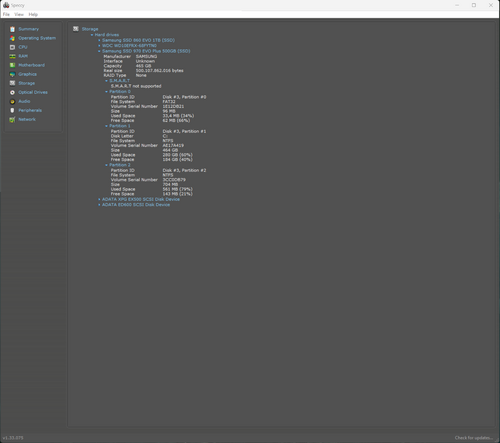This screenshot has height=443, width=500.
Task: Open the View menu
Action: (x=19, y=14)
